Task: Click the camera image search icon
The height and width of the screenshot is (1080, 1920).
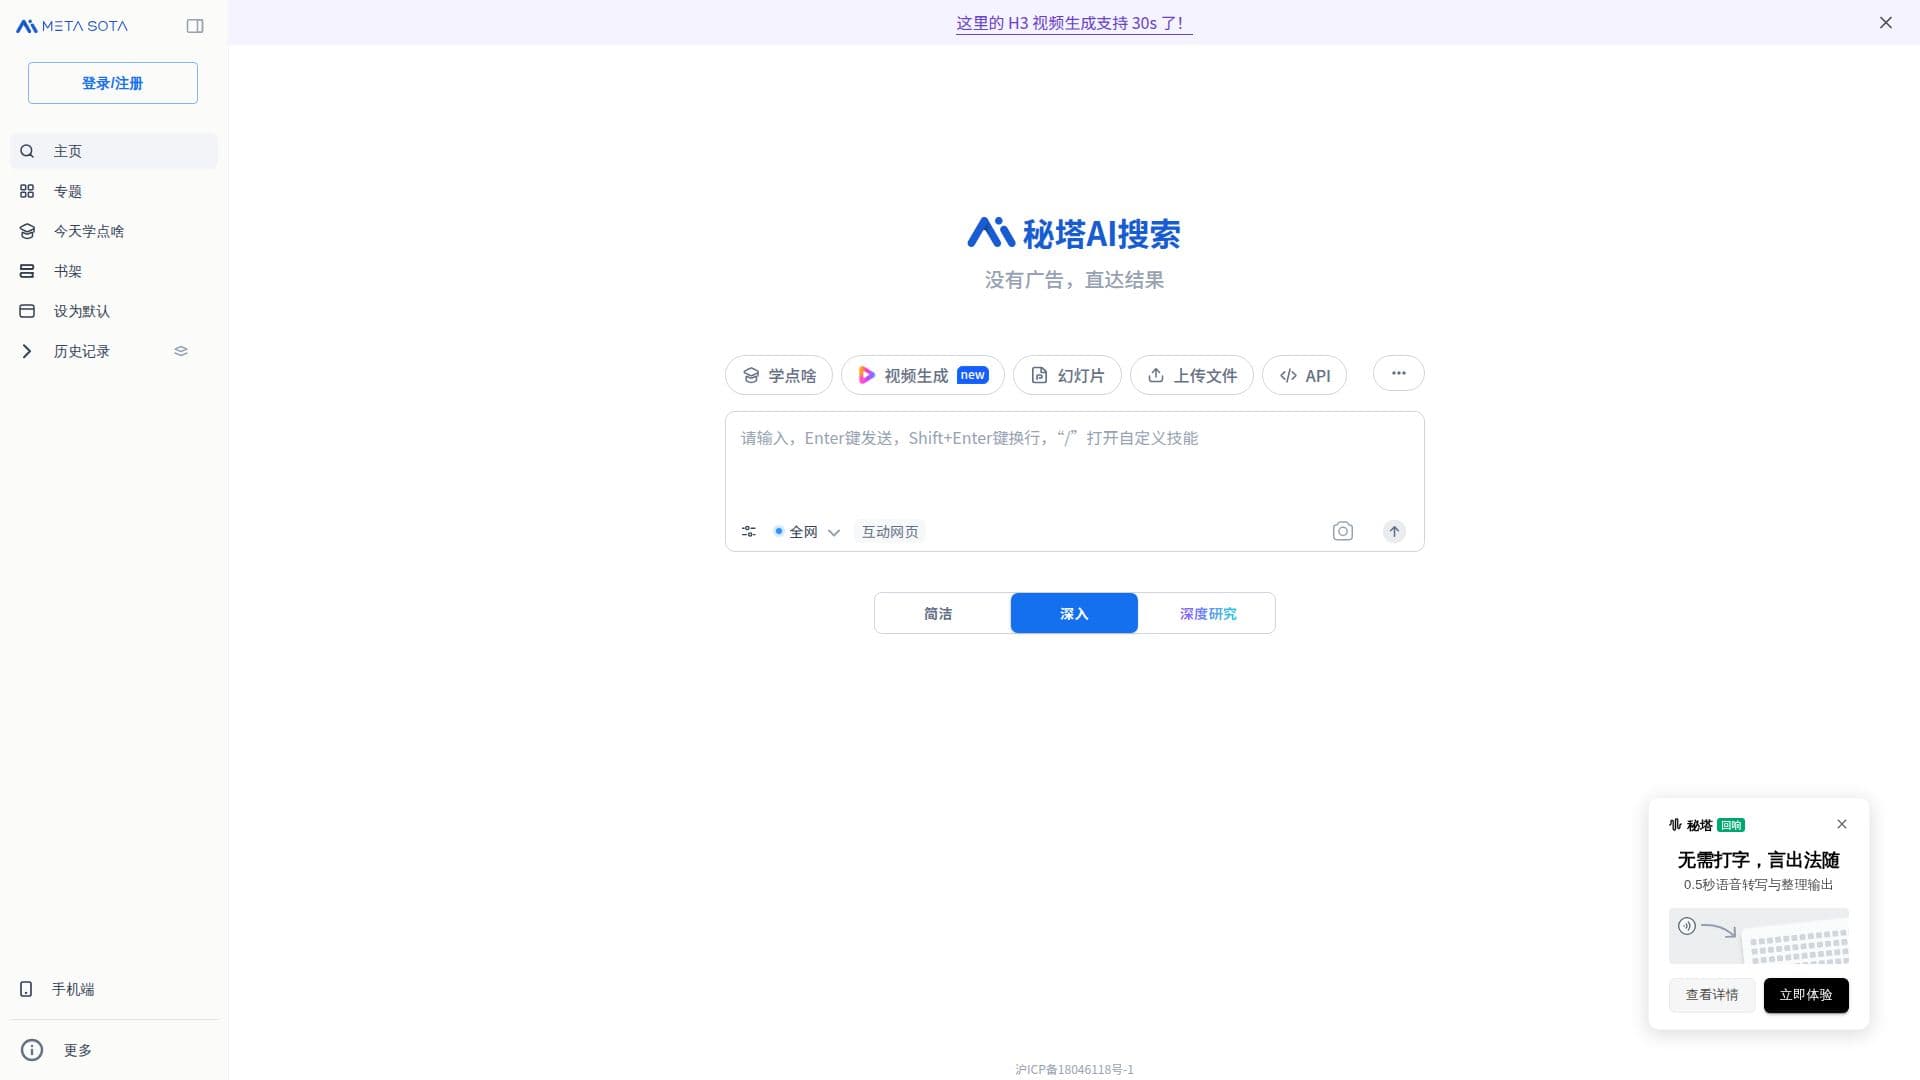Action: click(1343, 531)
